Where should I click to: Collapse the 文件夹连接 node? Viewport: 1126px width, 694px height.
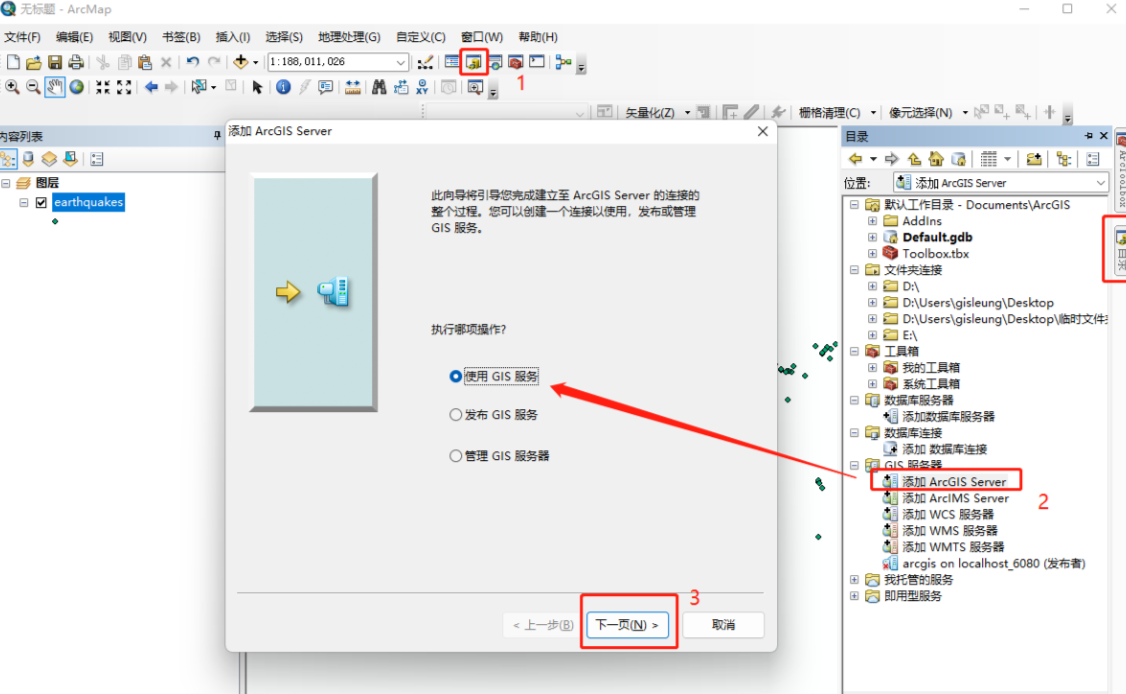[x=855, y=270]
